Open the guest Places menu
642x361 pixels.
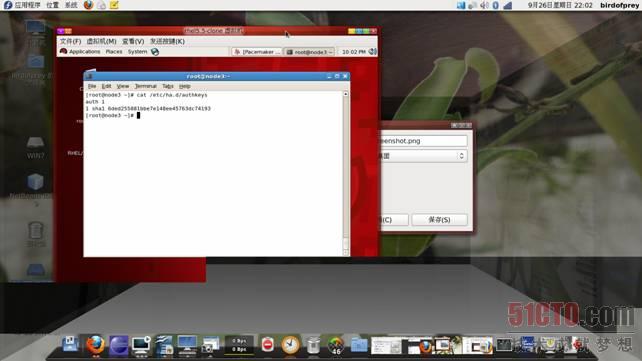point(114,52)
